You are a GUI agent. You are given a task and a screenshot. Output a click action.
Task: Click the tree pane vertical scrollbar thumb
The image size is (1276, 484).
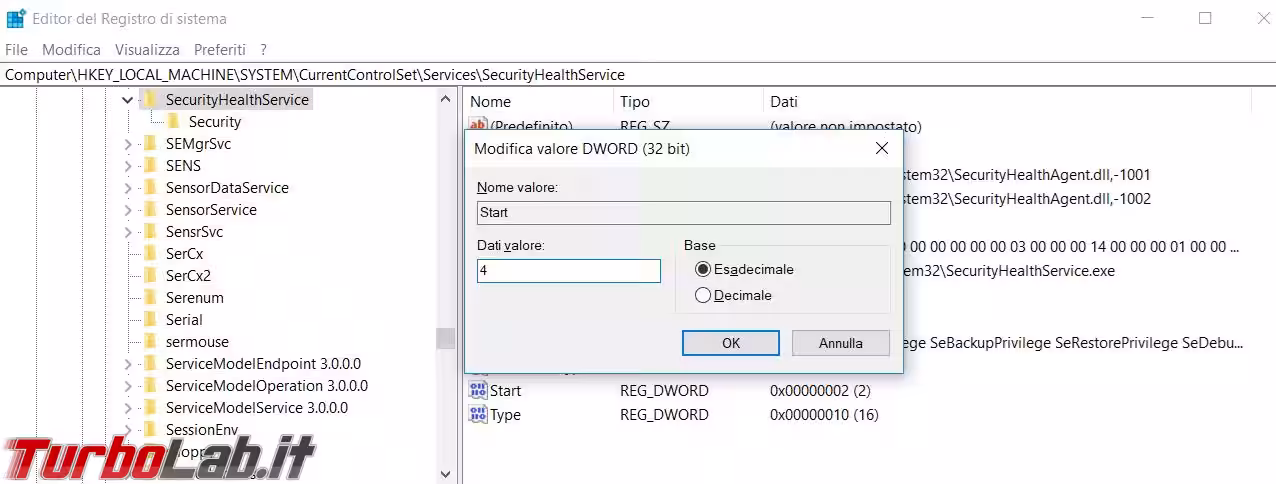click(x=446, y=338)
